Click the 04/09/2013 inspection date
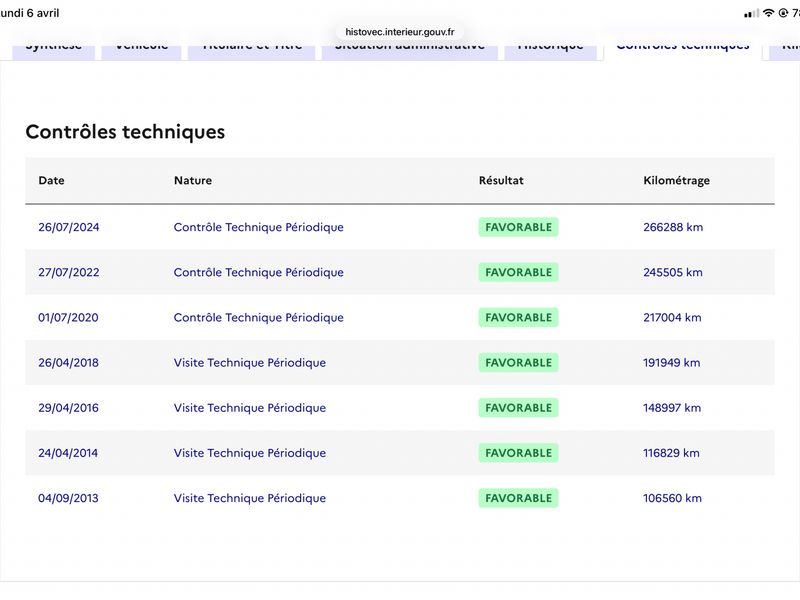The image size is (800, 600). point(69,498)
